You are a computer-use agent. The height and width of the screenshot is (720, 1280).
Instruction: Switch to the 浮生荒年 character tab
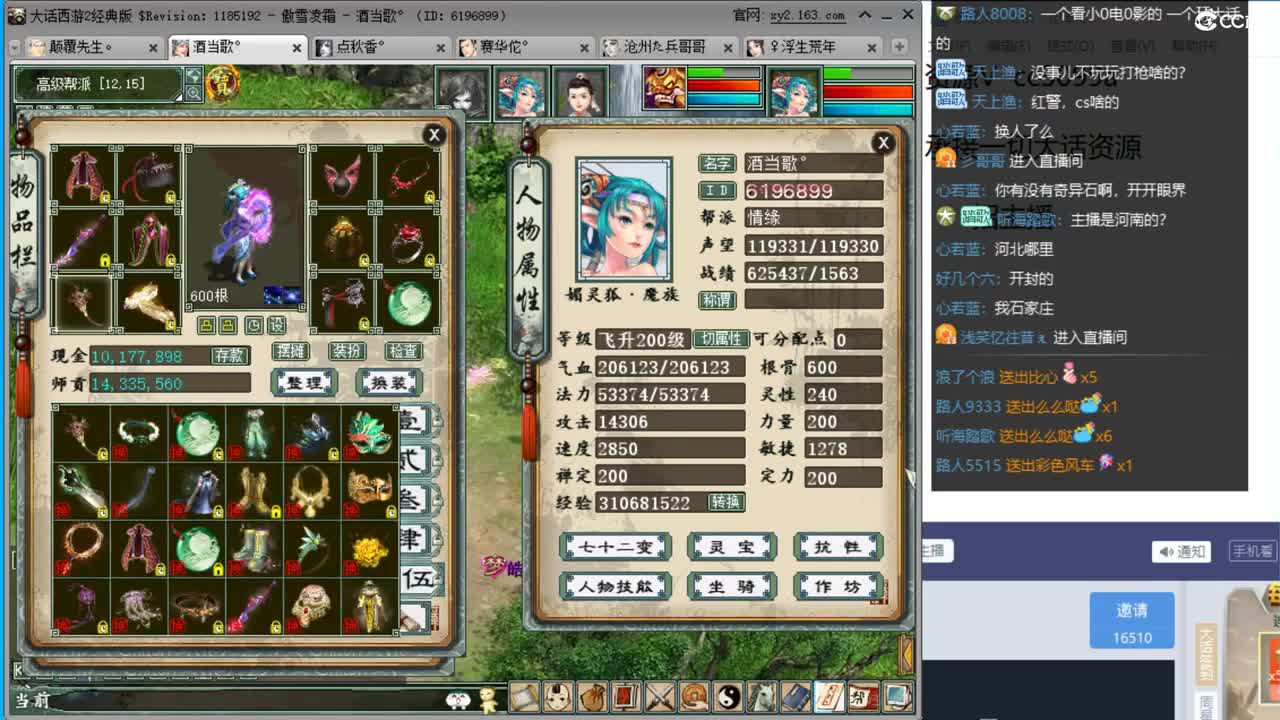tap(812, 47)
